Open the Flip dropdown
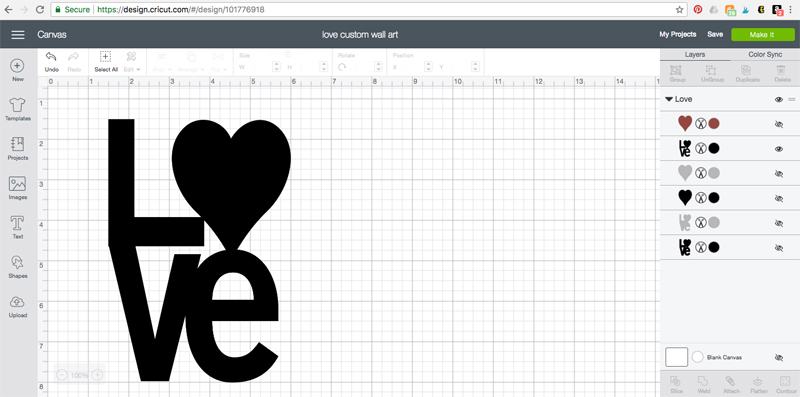Image resolution: width=800 pixels, height=397 pixels. (218, 62)
